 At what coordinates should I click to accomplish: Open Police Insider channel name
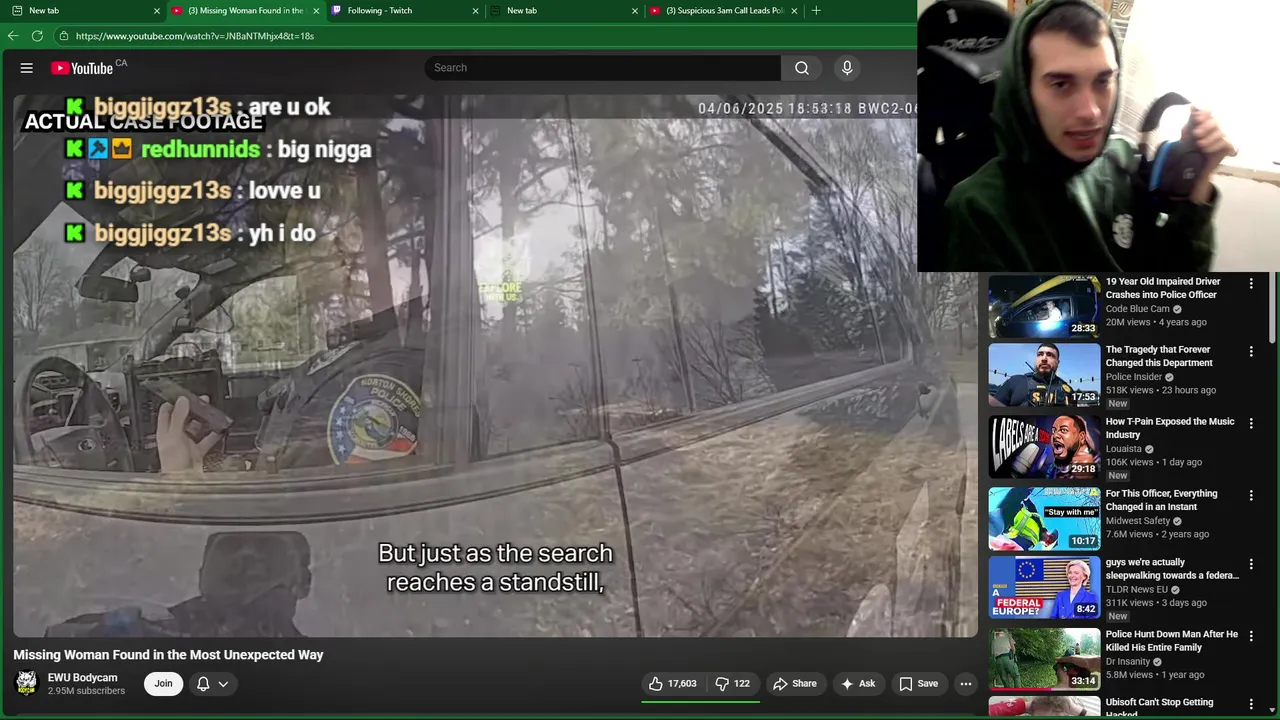[1134, 377]
